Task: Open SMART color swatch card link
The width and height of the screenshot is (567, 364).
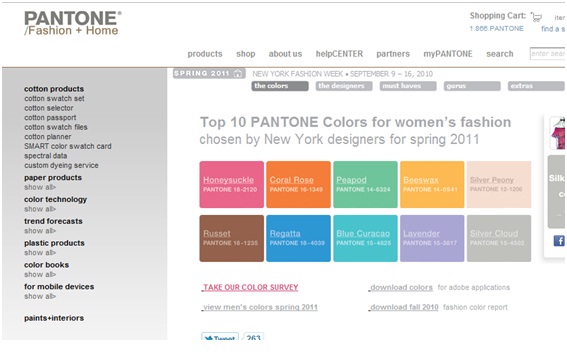Action: pos(68,146)
